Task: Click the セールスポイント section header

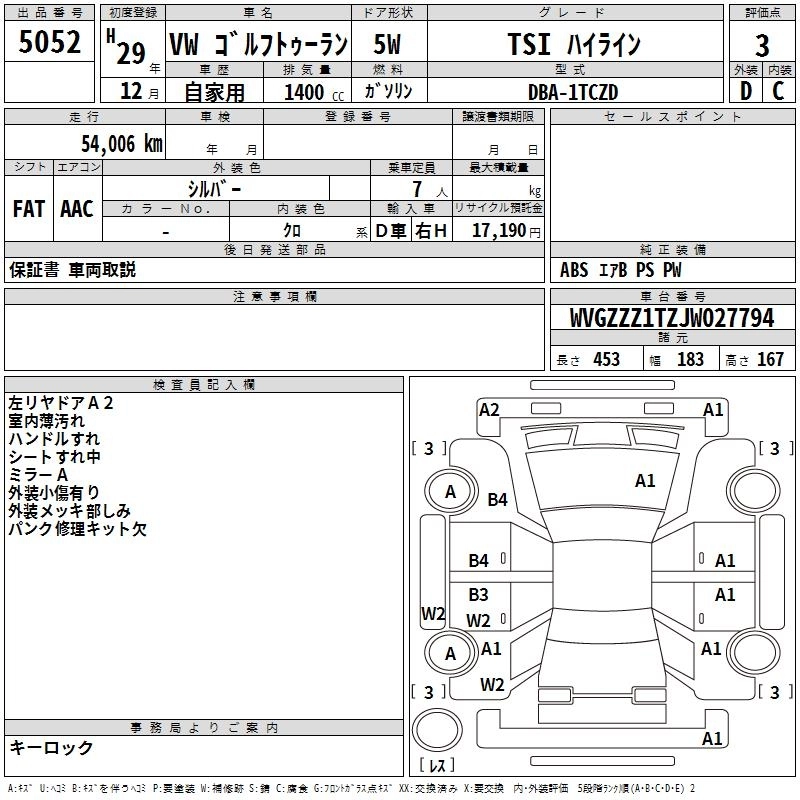Action: 672,116
